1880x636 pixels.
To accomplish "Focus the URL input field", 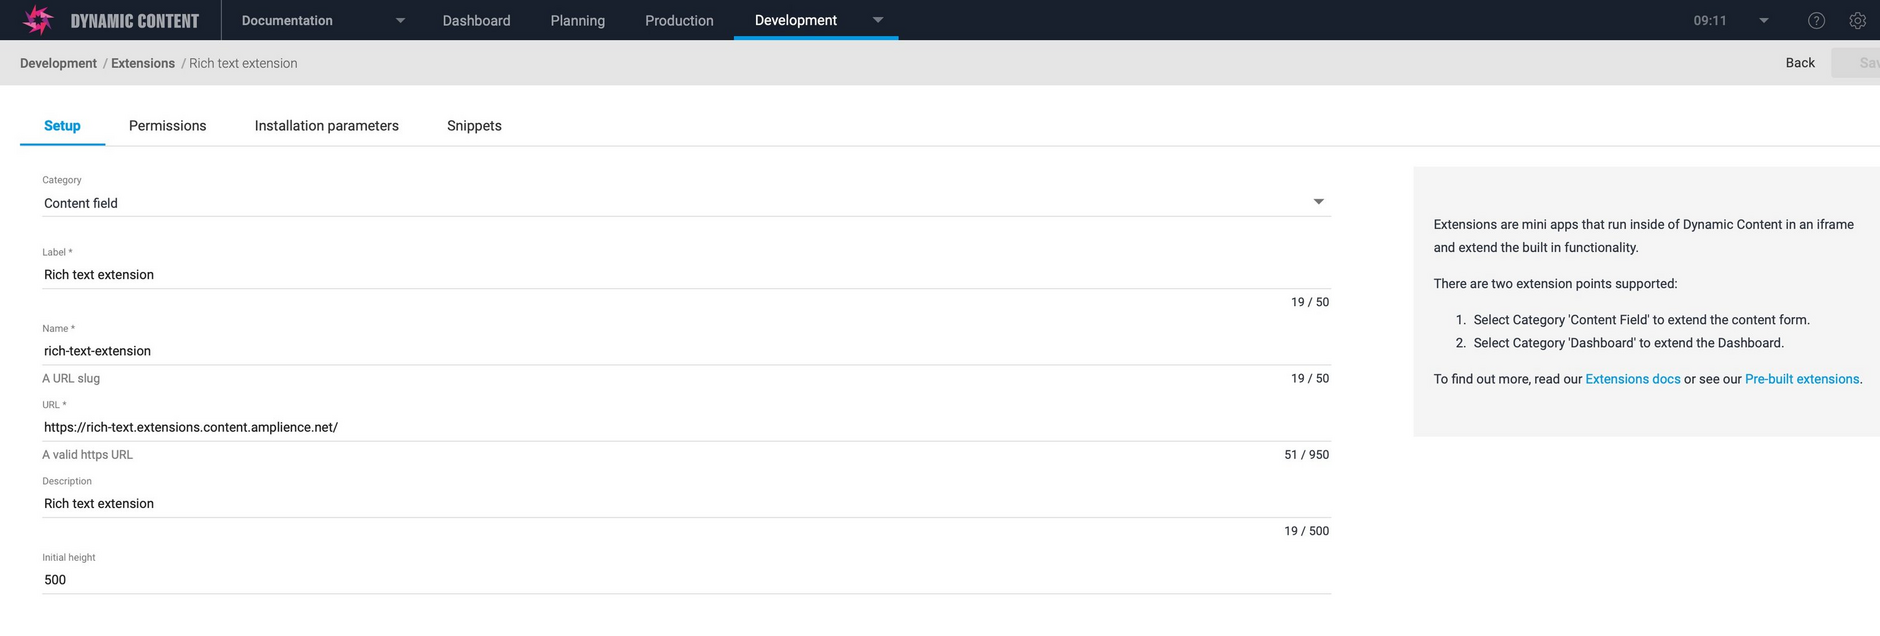I will pyautogui.click(x=686, y=427).
